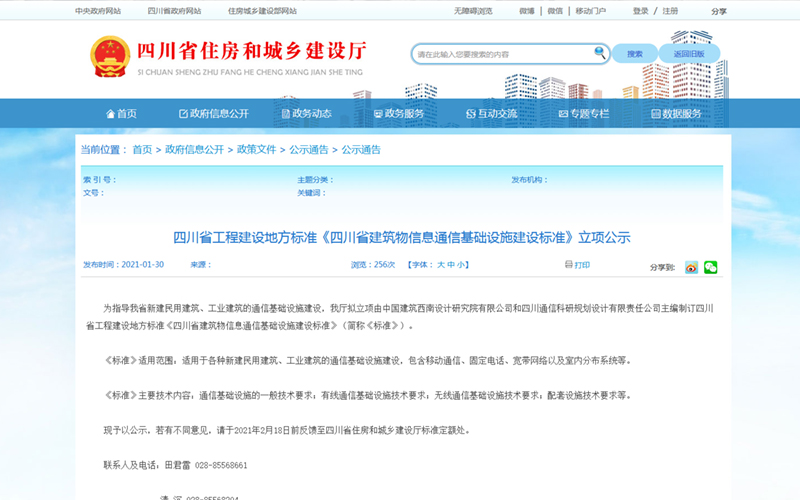
Task: Click the 注册 link
Action: point(670,11)
